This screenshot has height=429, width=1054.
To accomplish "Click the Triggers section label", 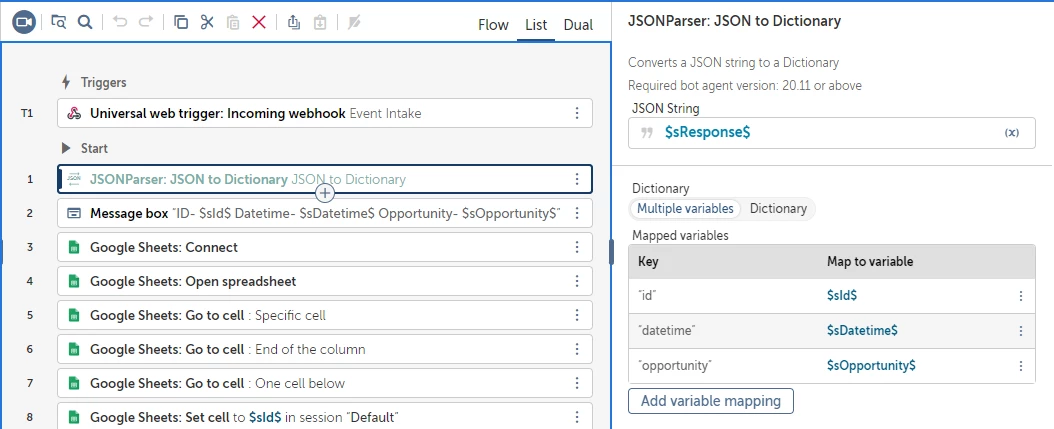I will [104, 83].
